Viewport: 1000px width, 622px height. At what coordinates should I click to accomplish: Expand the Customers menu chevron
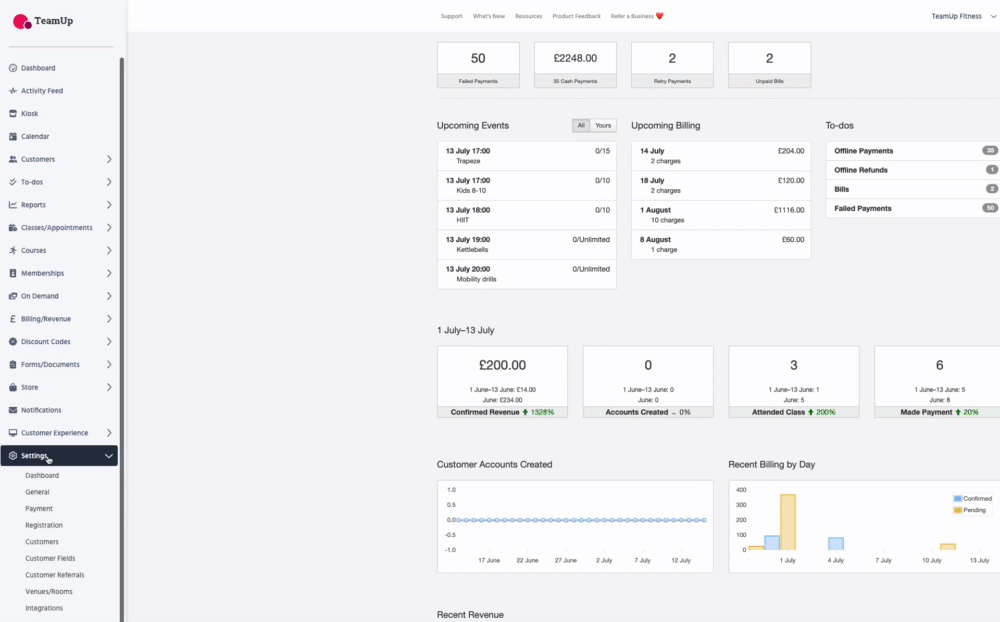click(x=109, y=159)
